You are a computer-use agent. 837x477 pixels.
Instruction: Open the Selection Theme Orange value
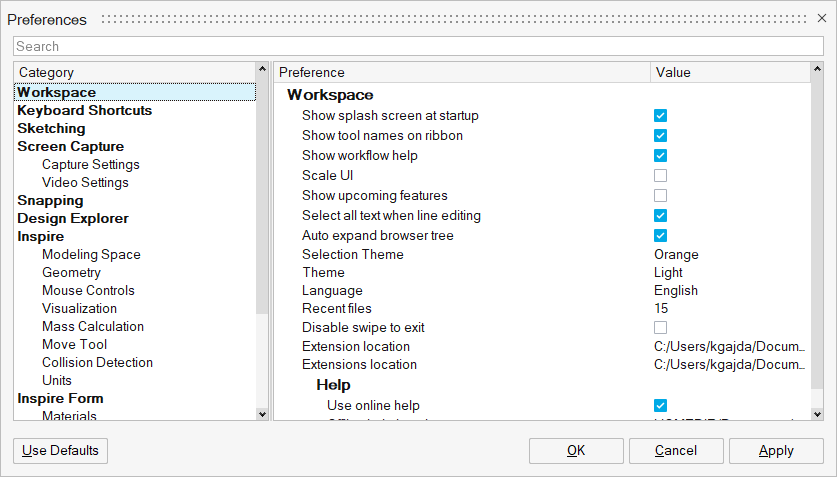(676, 255)
